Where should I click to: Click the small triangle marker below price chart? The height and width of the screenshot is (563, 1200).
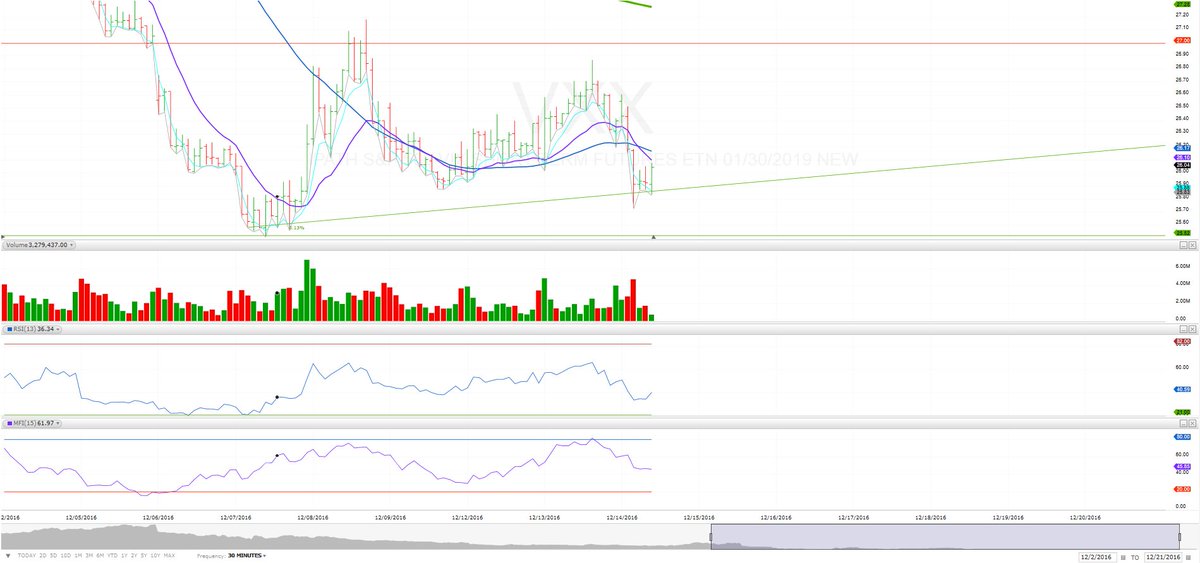click(653, 237)
